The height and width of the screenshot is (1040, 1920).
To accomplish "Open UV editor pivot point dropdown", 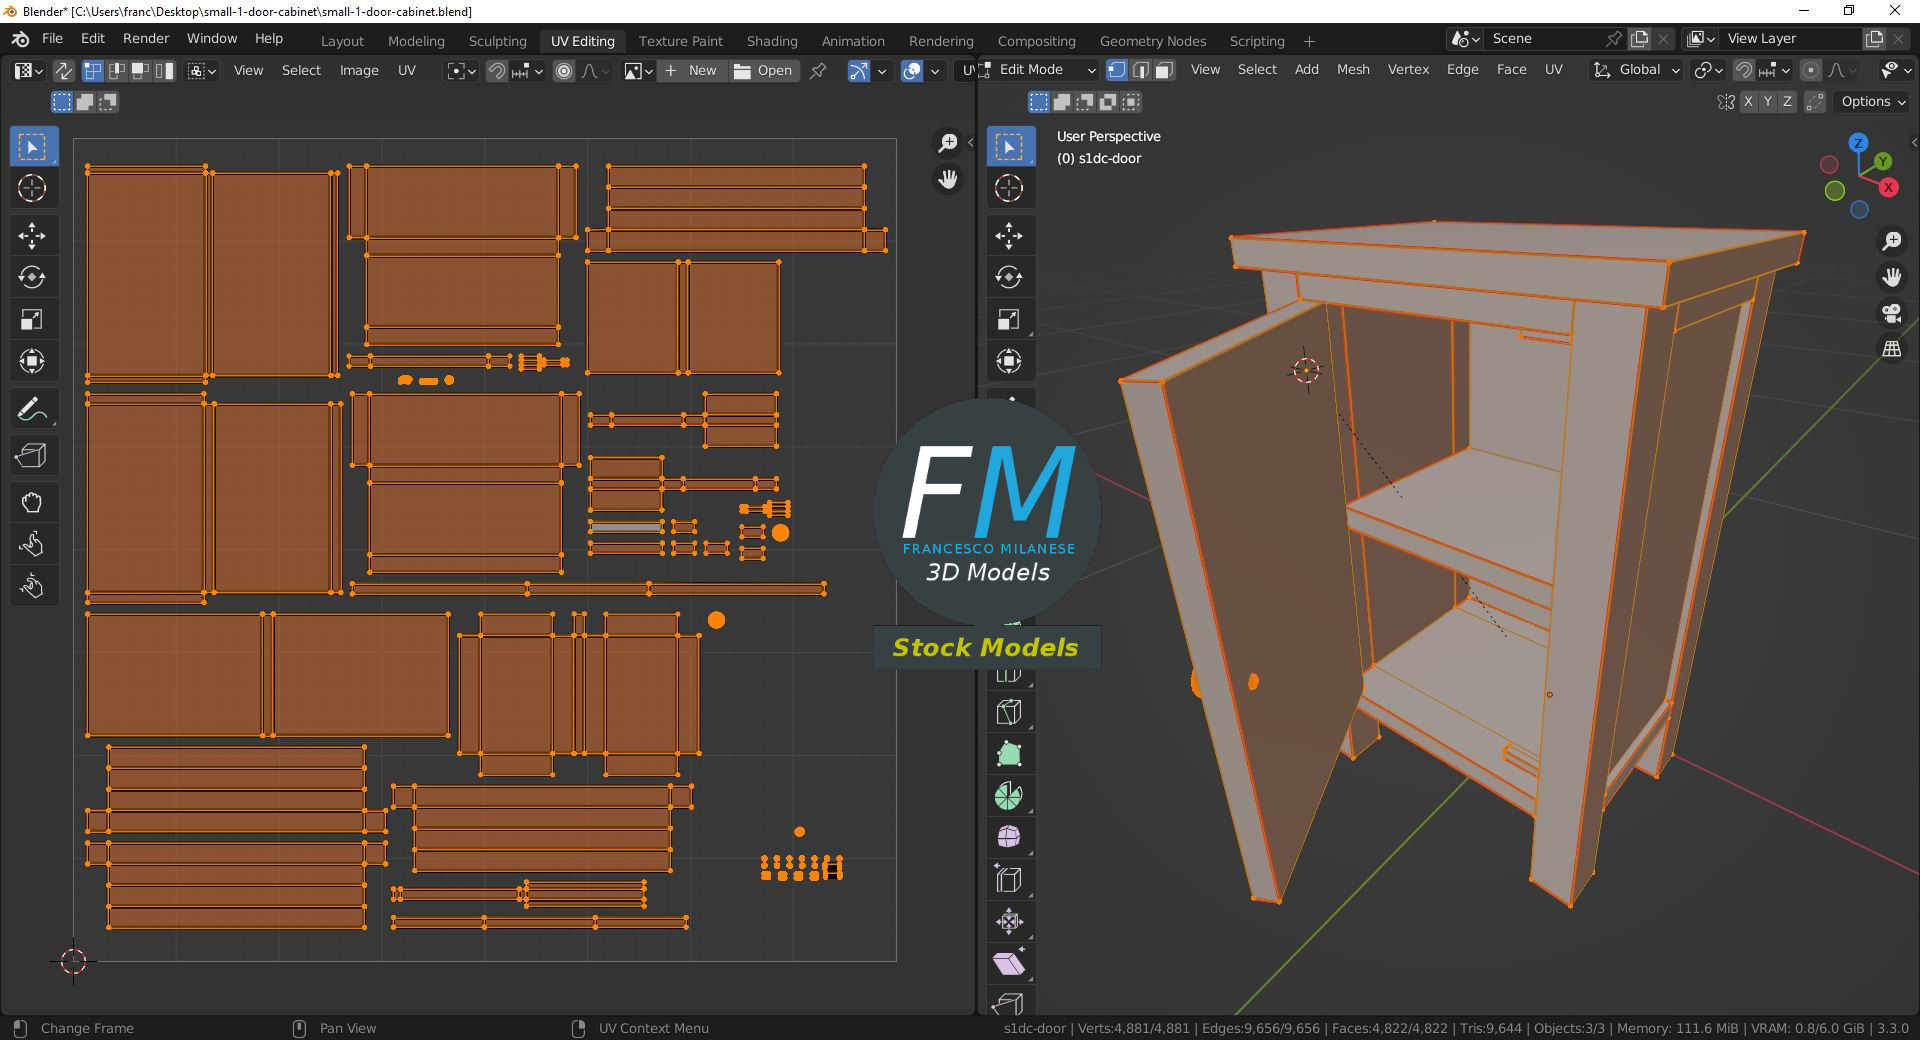I will coord(461,71).
